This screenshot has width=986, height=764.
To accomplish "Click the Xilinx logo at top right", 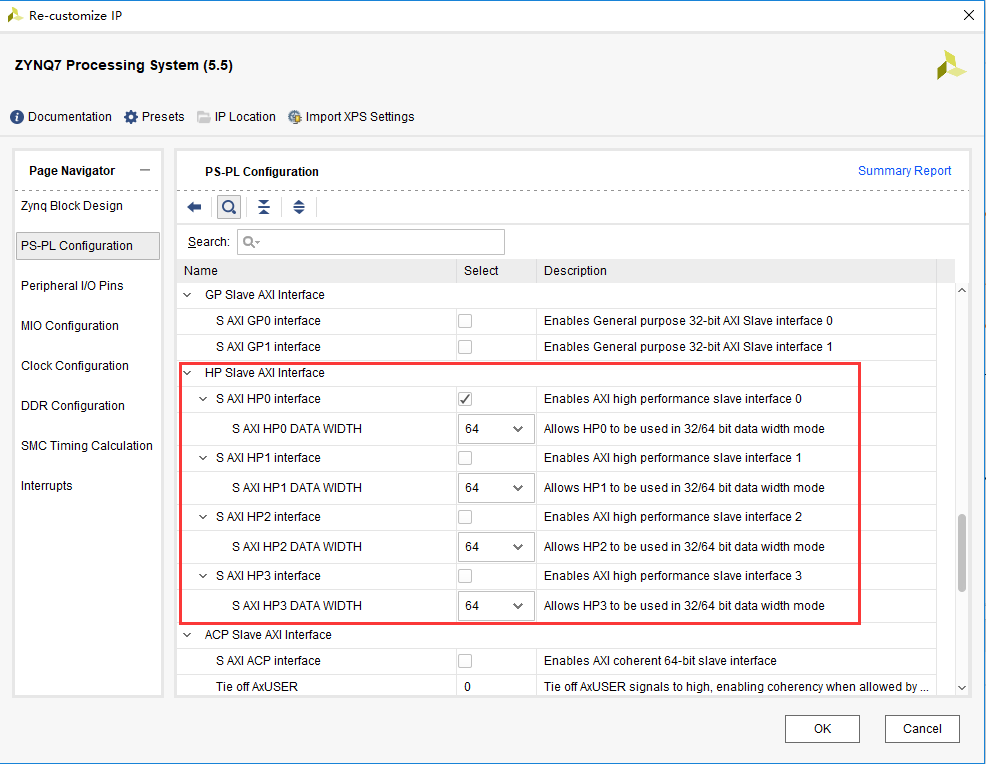I will (x=950, y=65).
